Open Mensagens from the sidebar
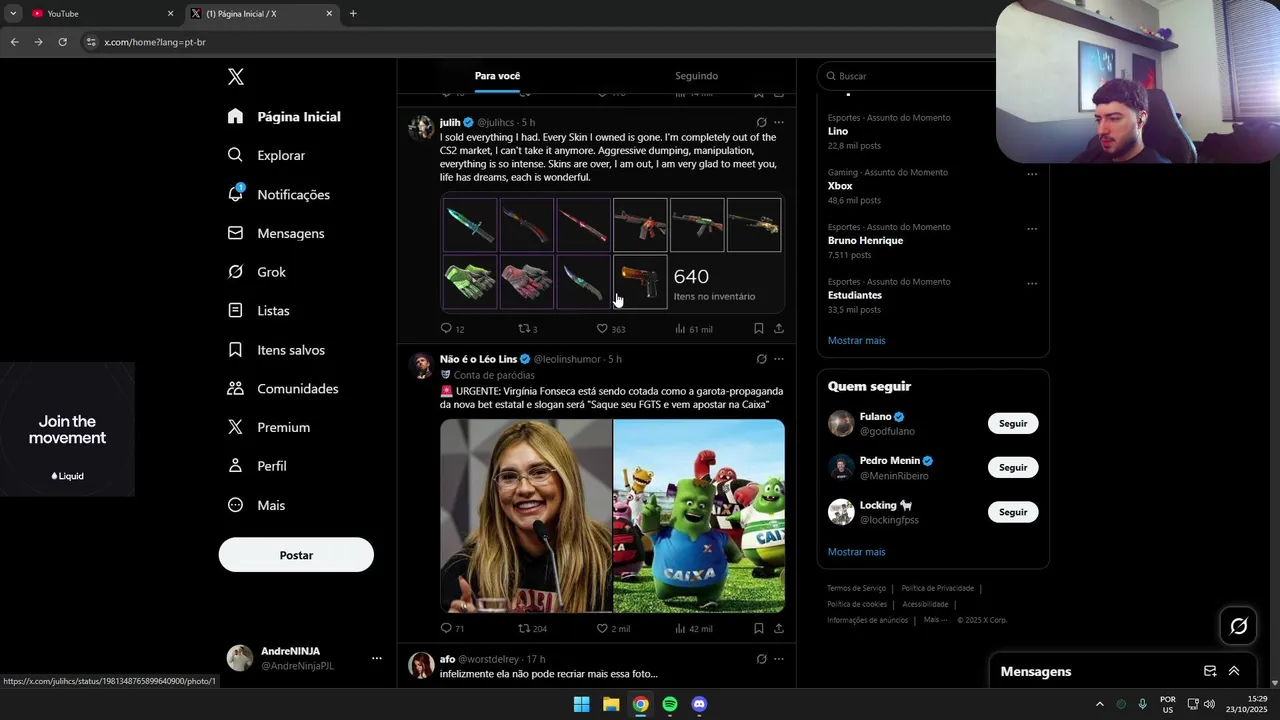 277,233
